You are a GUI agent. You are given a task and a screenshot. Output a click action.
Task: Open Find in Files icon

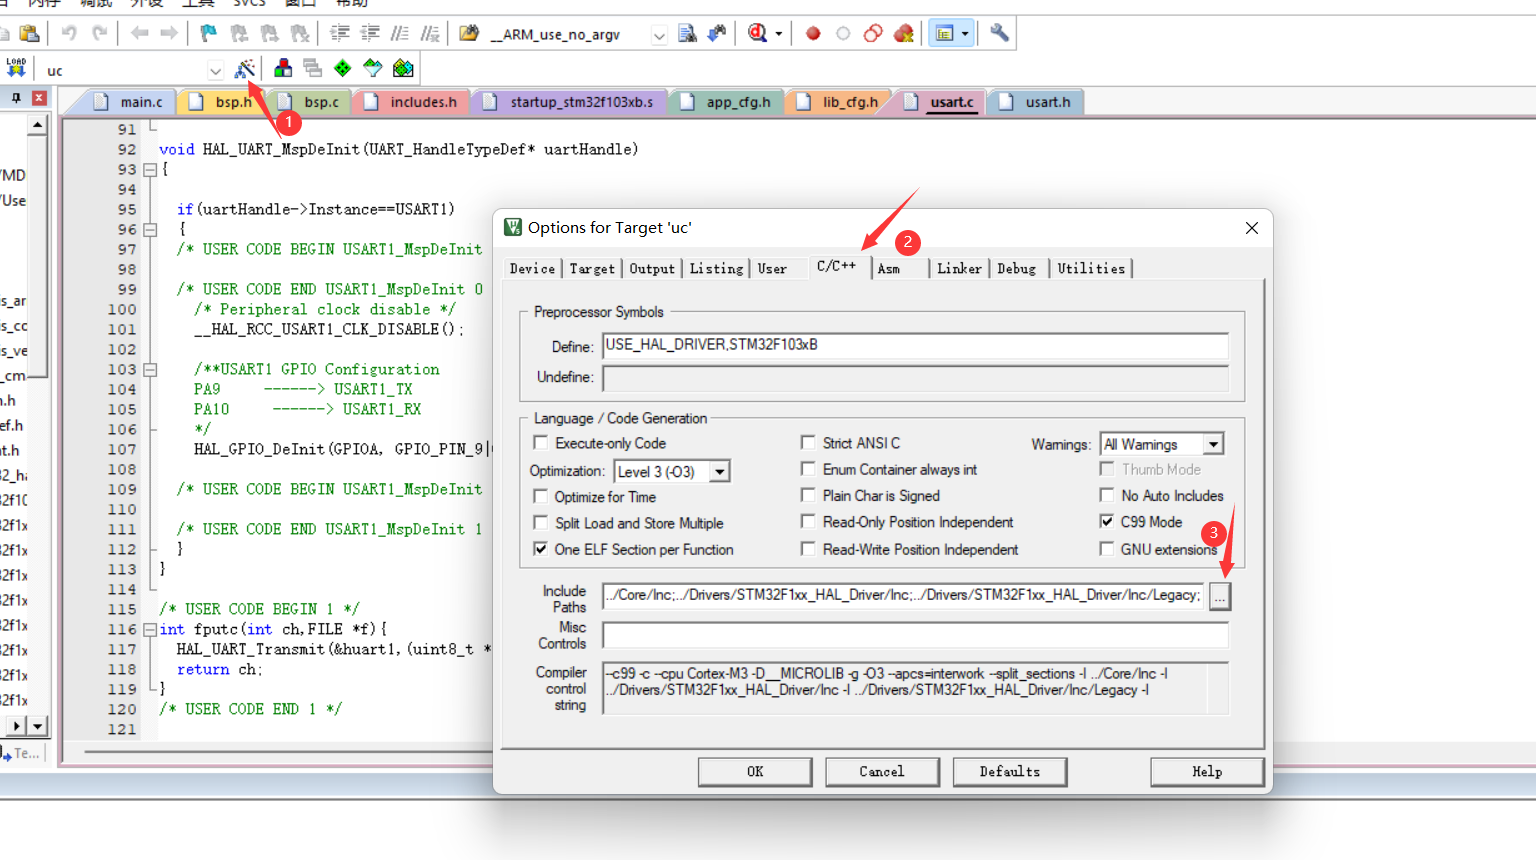[469, 33]
